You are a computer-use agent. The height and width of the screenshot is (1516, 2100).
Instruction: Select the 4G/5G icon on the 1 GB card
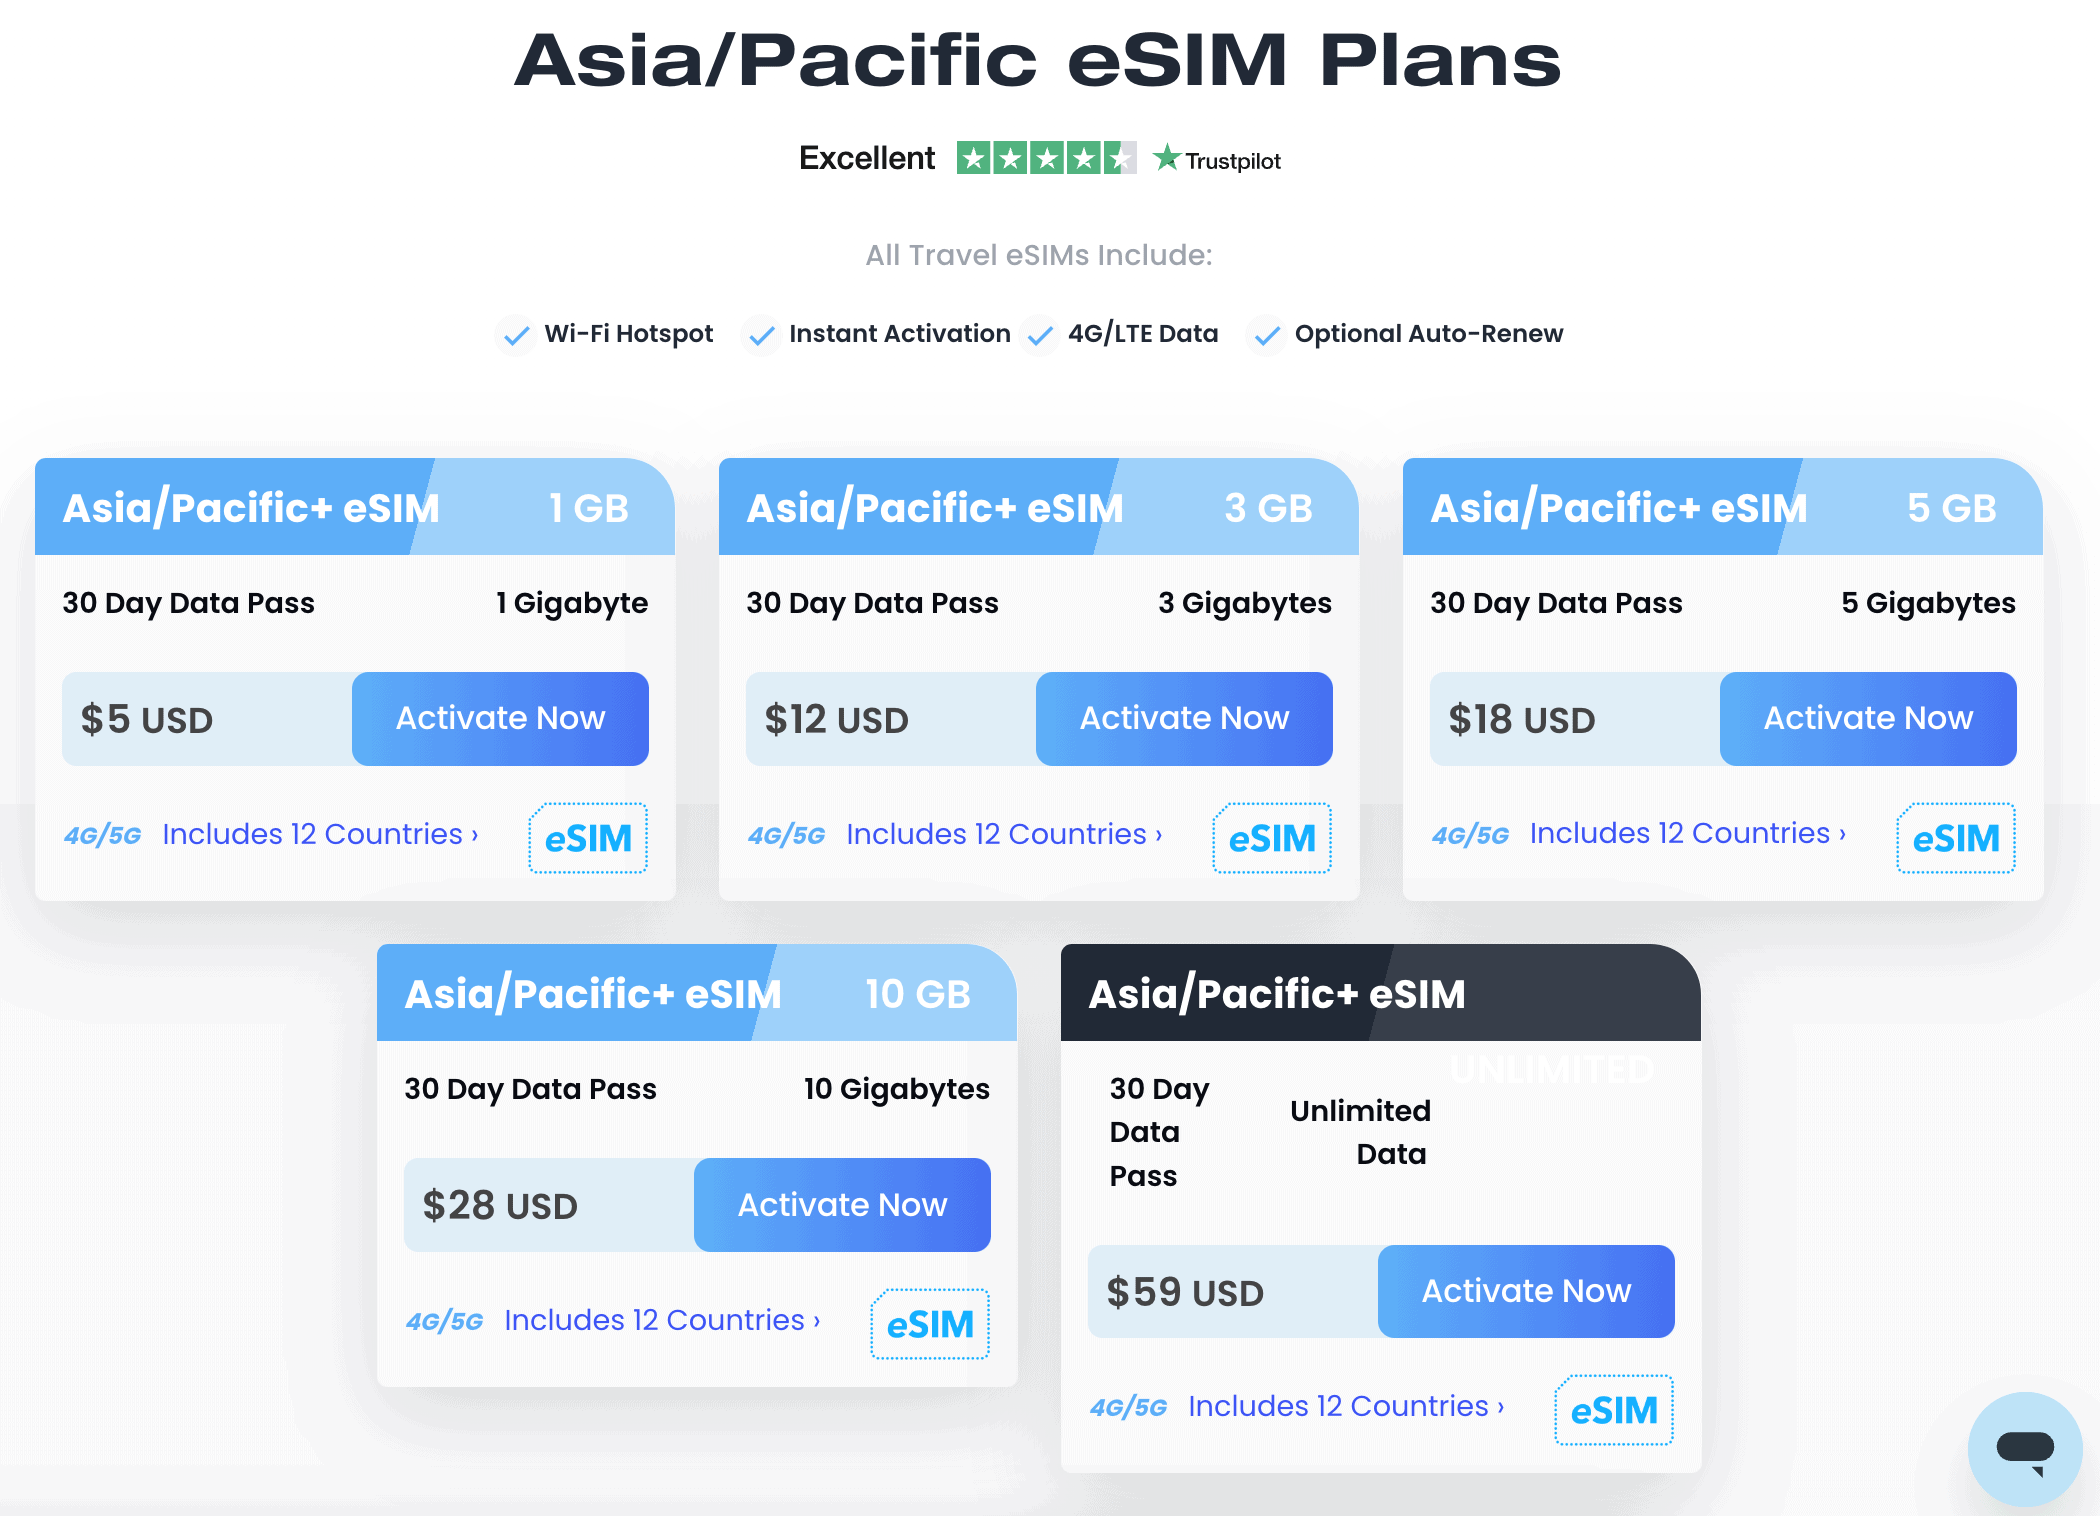[x=103, y=834]
